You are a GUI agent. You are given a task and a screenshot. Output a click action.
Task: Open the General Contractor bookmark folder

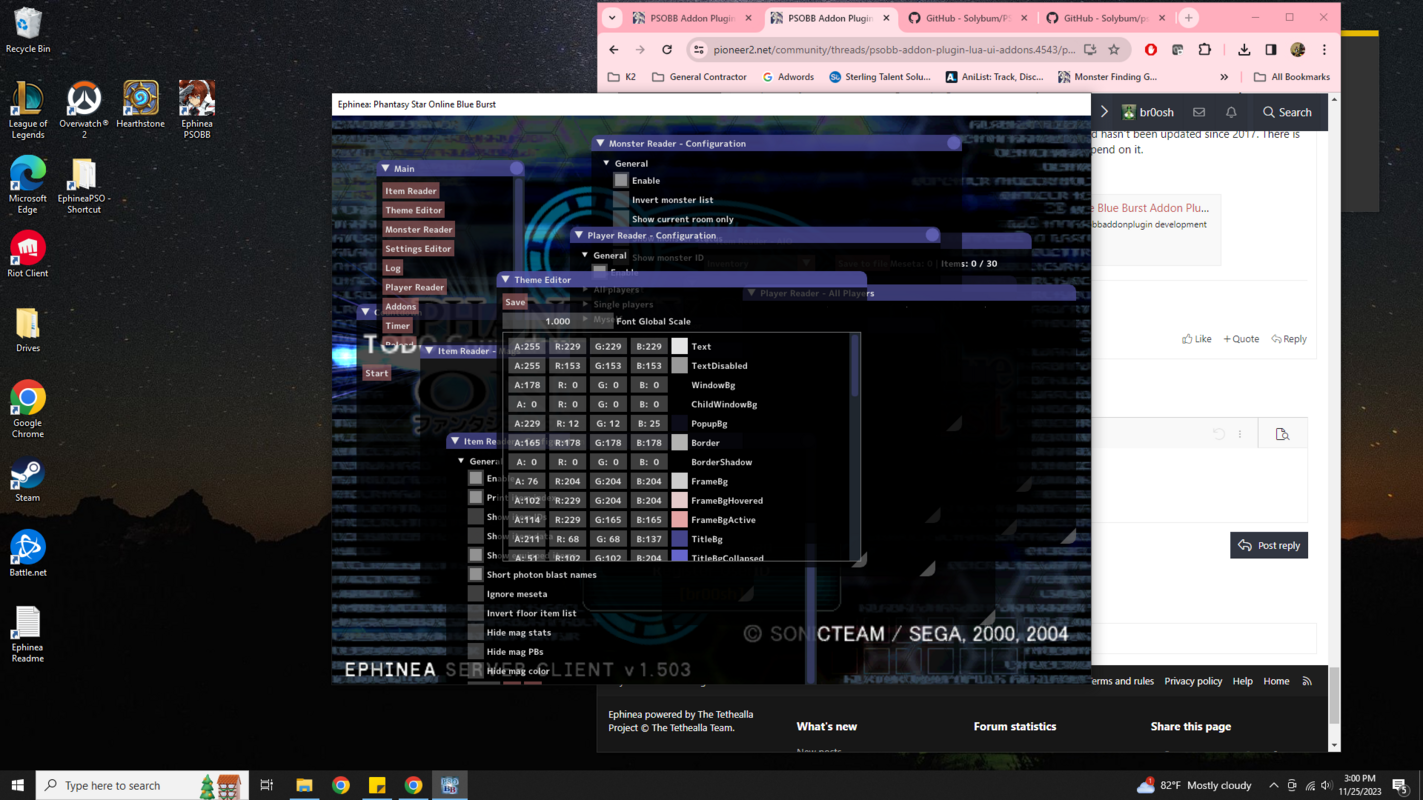click(x=699, y=77)
